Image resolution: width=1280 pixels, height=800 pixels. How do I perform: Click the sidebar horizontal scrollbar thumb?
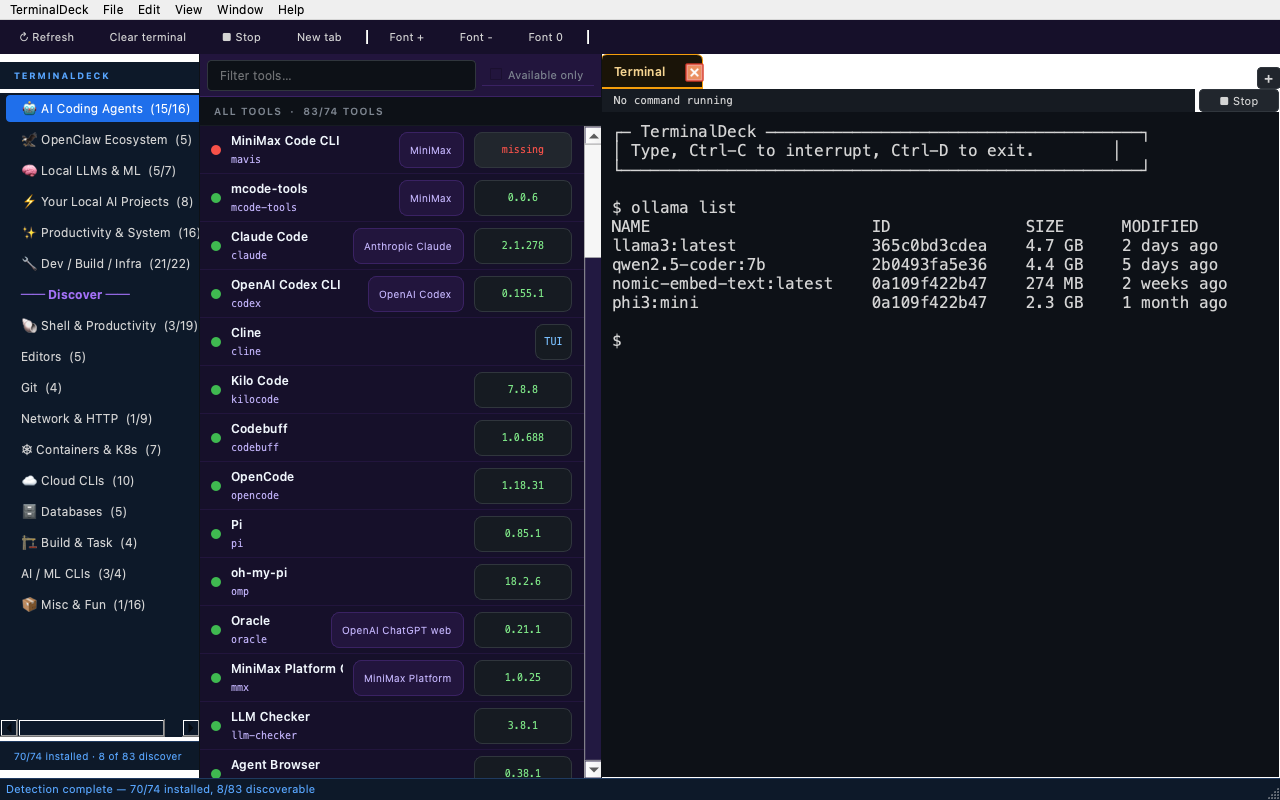pyautogui.click(x=91, y=728)
